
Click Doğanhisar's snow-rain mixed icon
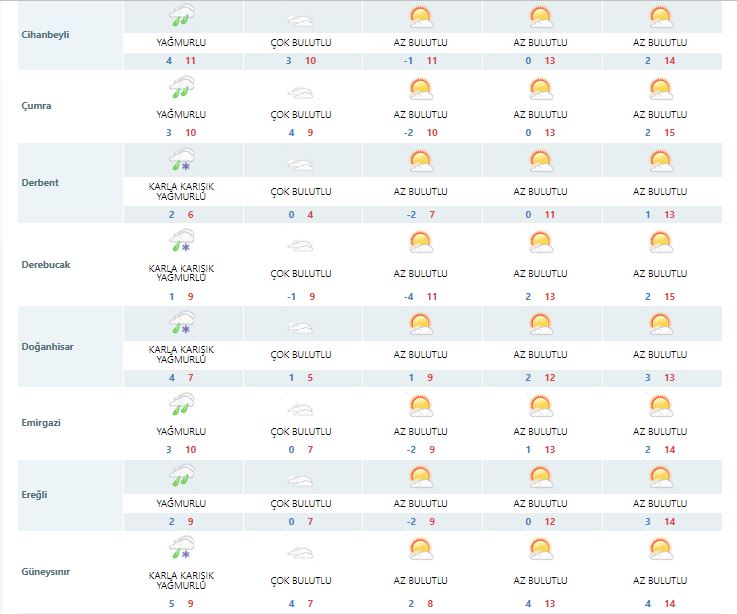pyautogui.click(x=181, y=324)
